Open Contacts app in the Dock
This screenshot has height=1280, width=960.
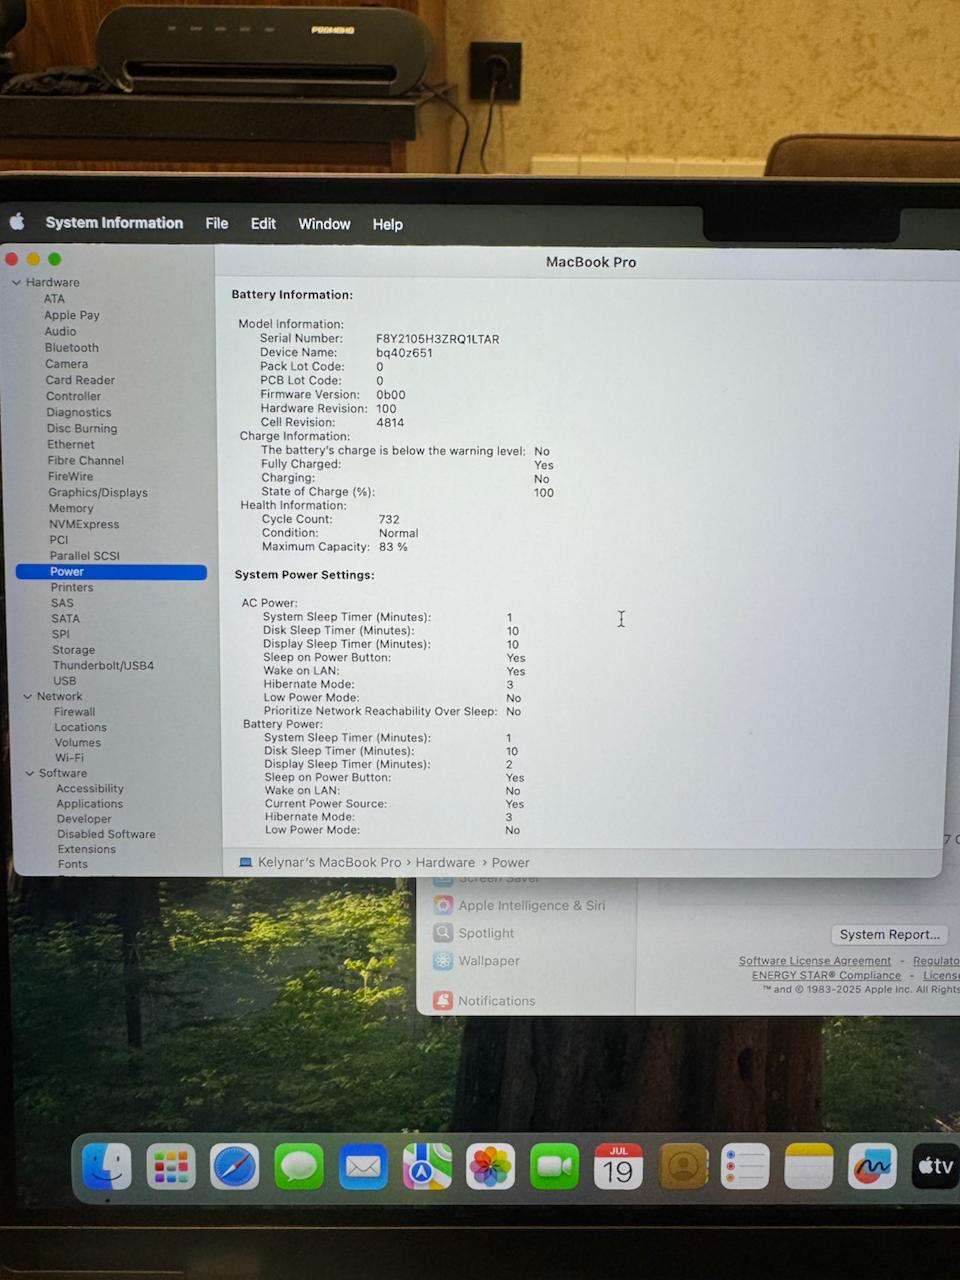click(x=683, y=1166)
